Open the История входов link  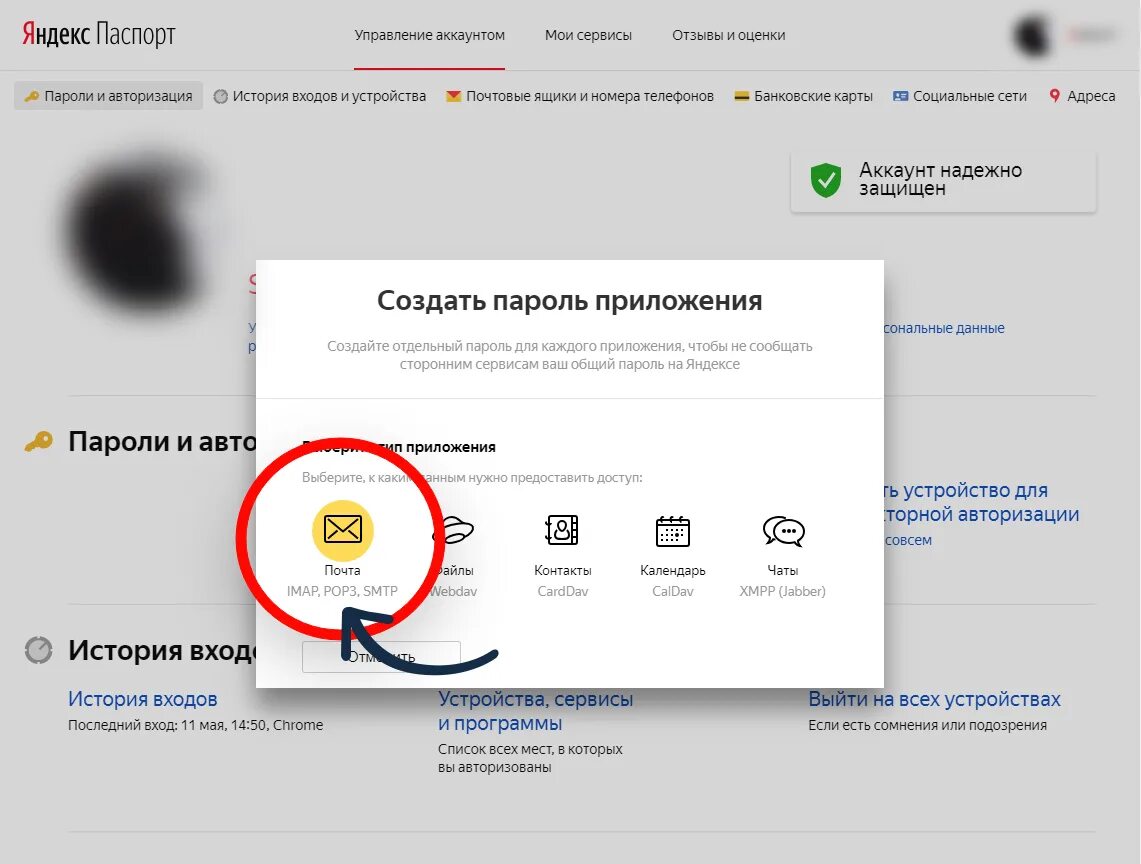point(143,699)
